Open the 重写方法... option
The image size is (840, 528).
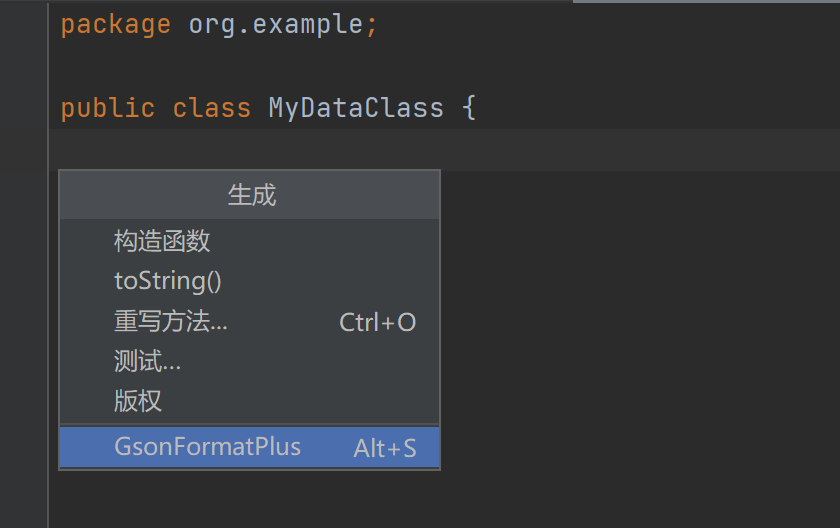click(x=171, y=322)
